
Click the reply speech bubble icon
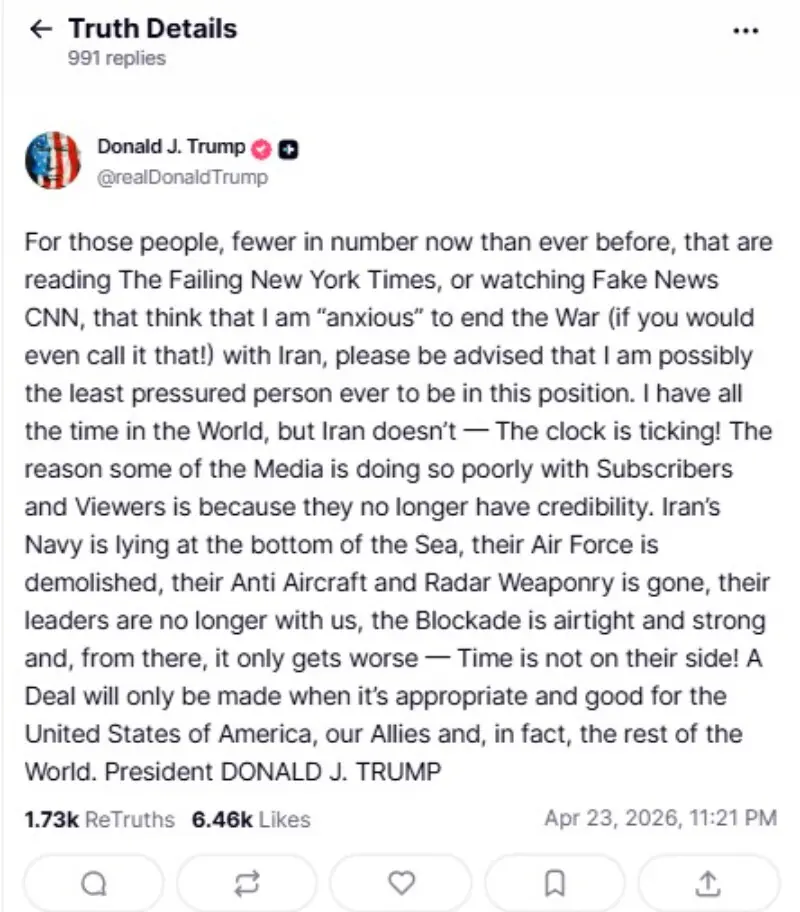point(94,882)
